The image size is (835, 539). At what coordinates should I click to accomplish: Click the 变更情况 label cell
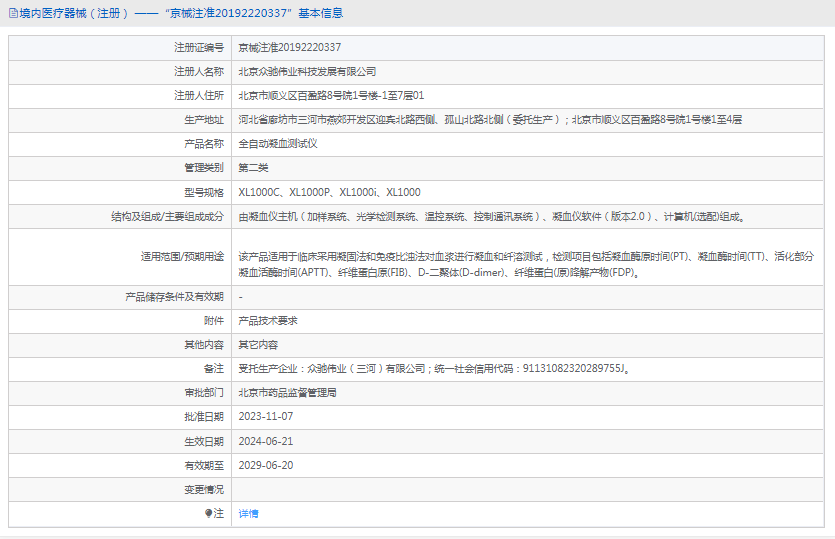point(120,489)
